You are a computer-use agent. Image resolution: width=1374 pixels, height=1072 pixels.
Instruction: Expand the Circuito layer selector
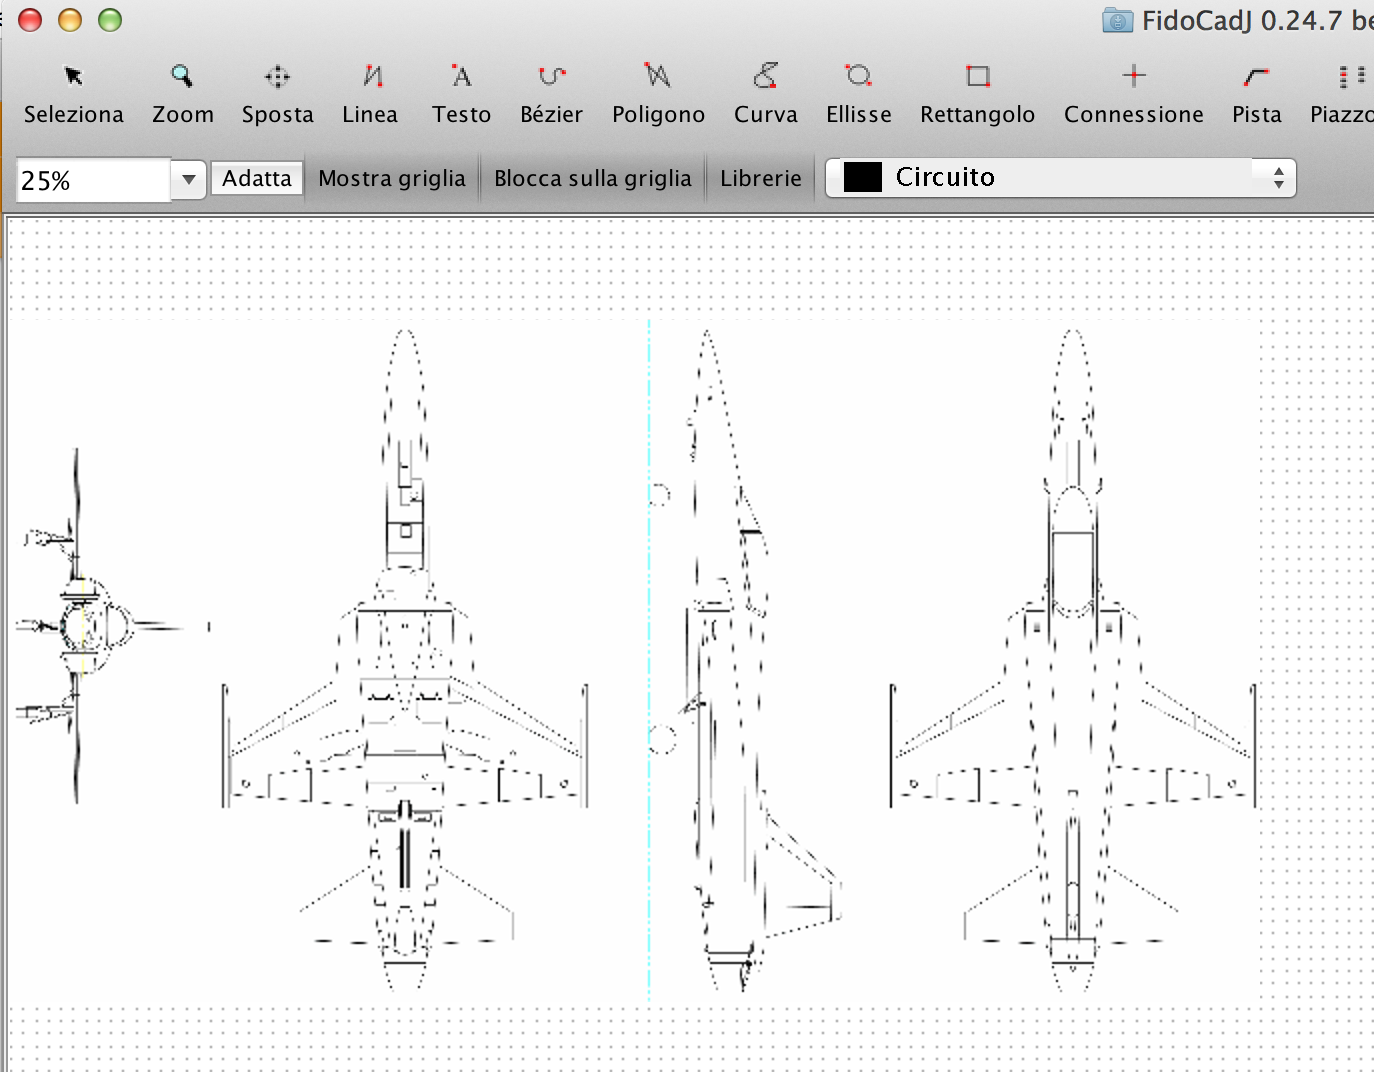[1278, 178]
